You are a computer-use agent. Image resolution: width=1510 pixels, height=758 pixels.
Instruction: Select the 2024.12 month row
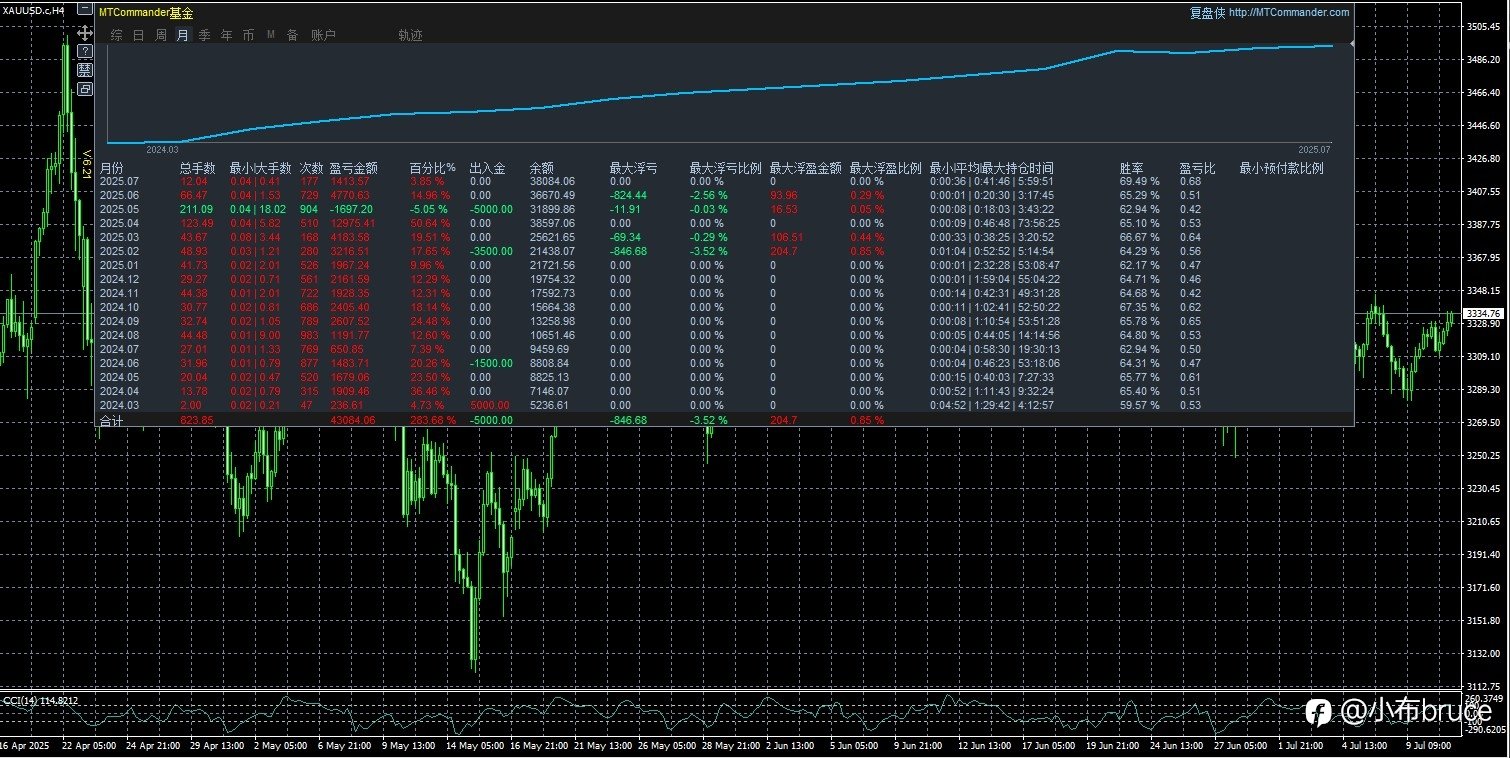[x=725, y=279]
